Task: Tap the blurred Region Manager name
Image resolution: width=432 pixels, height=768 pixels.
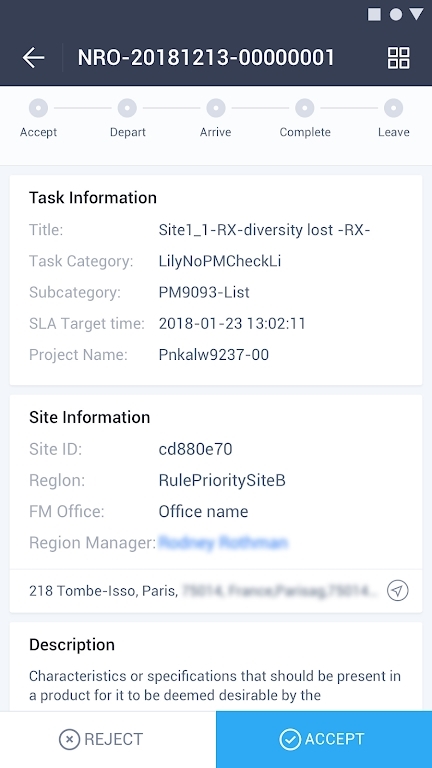Action: point(223,543)
